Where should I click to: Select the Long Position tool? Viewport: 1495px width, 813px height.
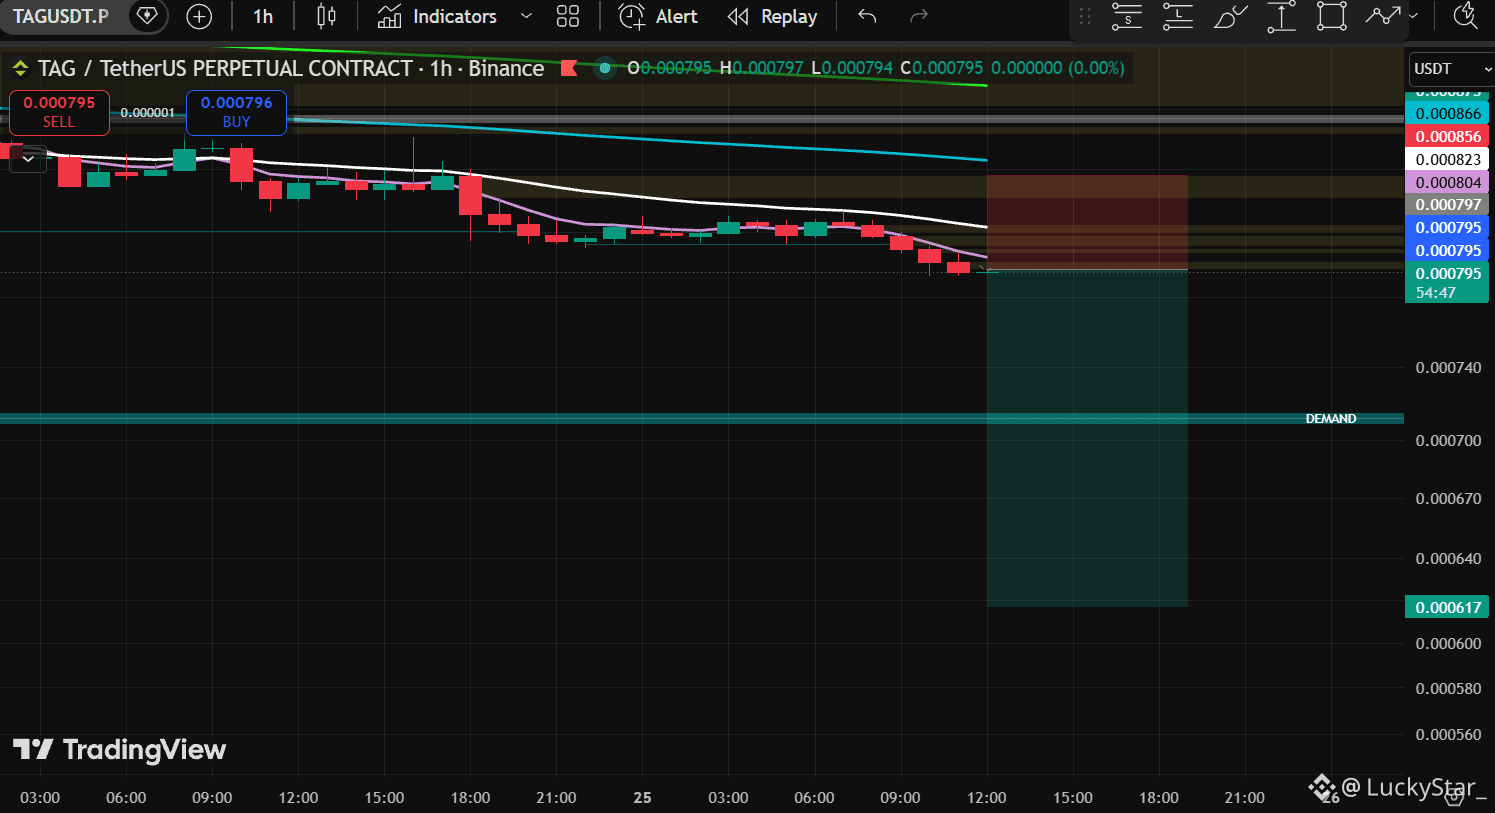tap(1178, 16)
